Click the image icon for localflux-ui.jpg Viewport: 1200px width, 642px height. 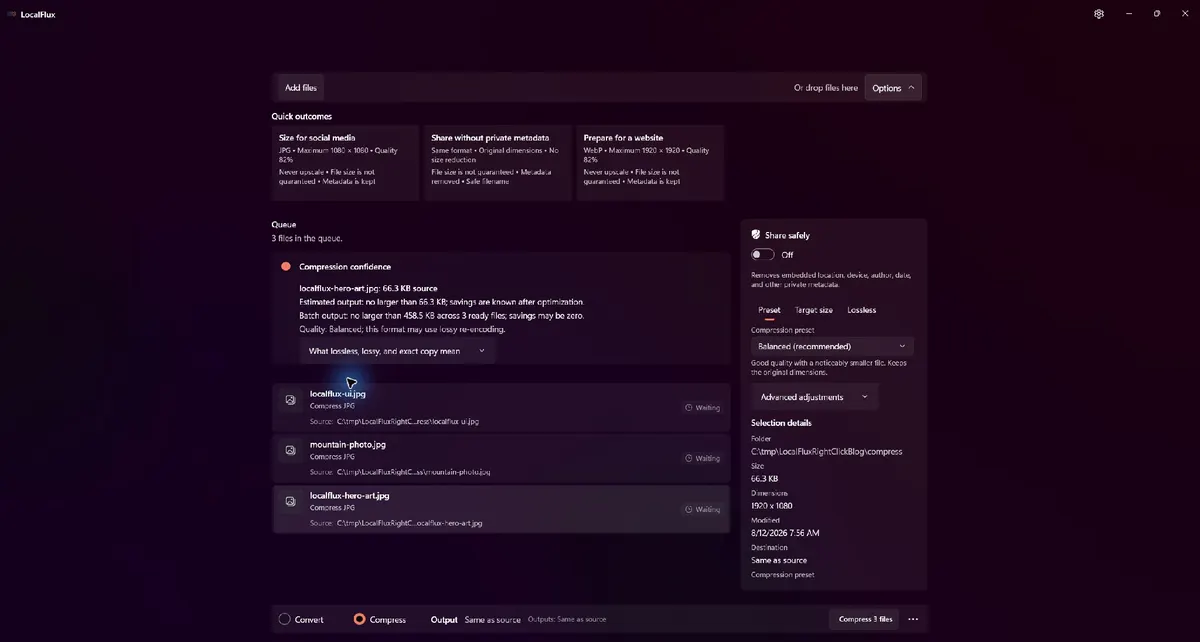[x=290, y=400]
